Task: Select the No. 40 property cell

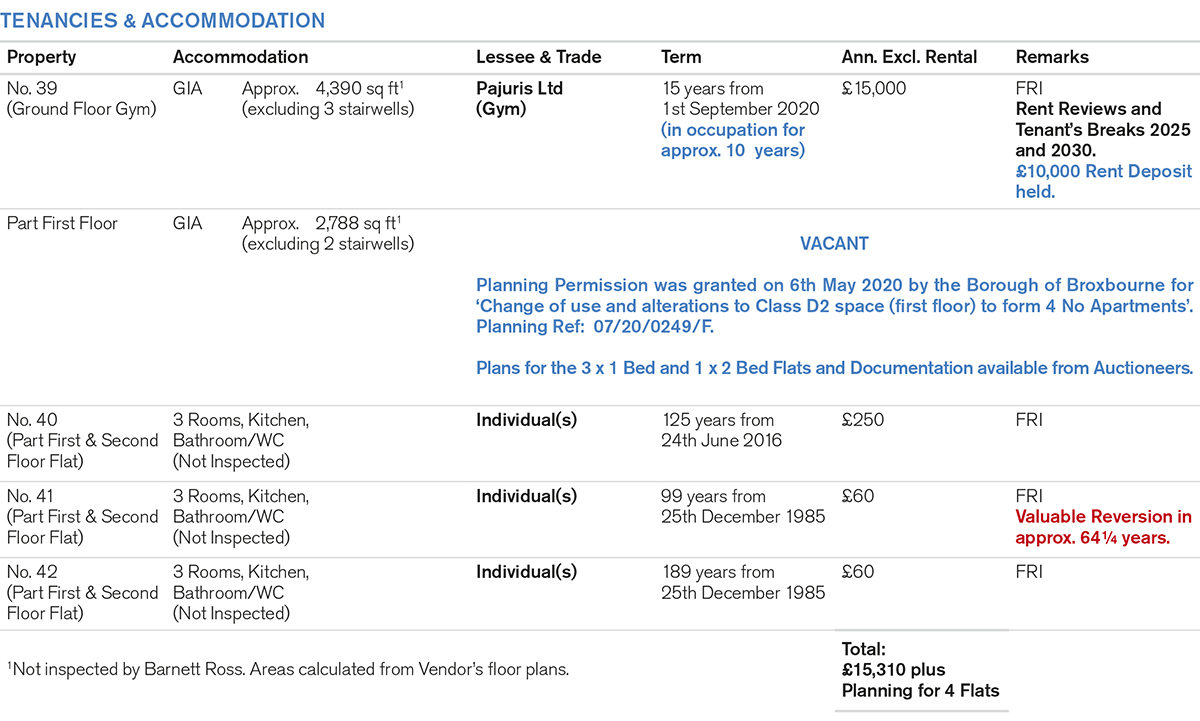Action: click(x=82, y=440)
